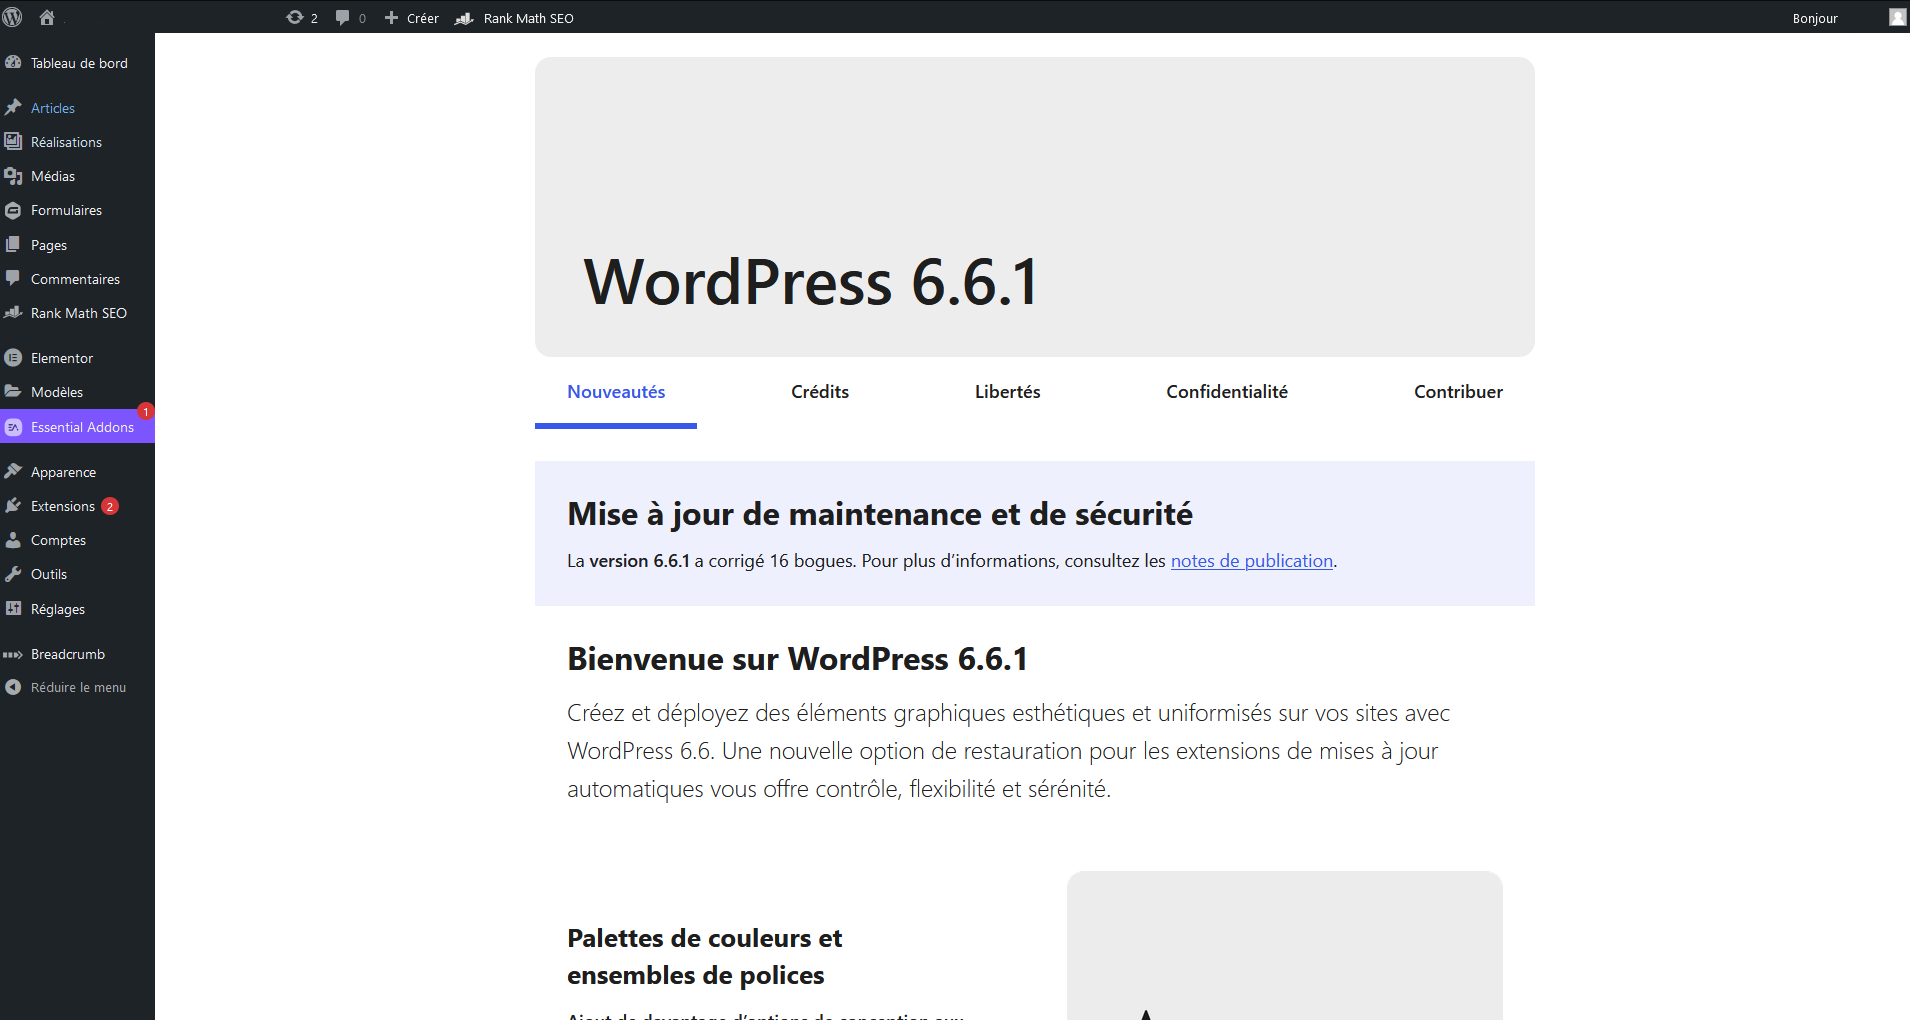Viewport: 1910px width, 1020px height.
Task: Click the Commentaires bubble icon in sidebar
Action: tap(13, 278)
